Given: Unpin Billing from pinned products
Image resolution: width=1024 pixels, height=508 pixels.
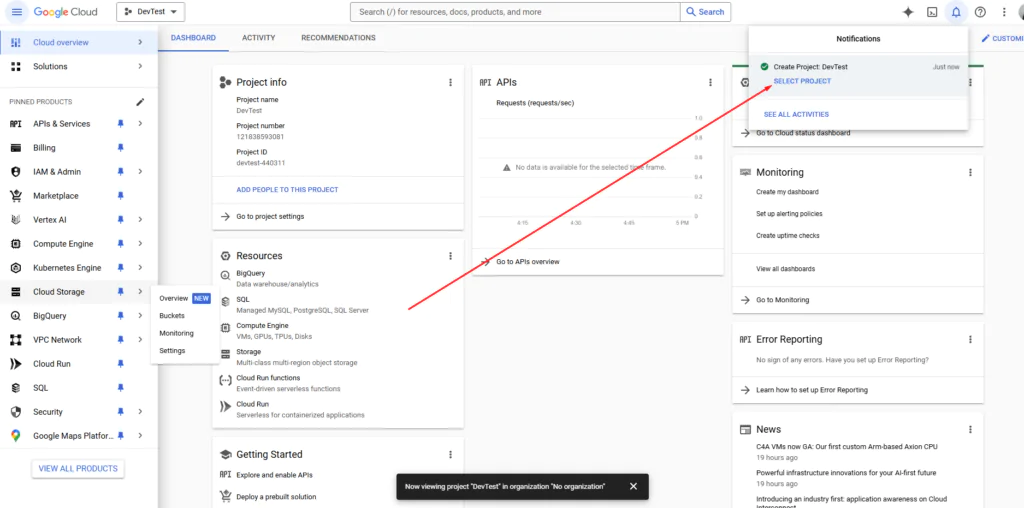Looking at the screenshot, I should tap(120, 148).
